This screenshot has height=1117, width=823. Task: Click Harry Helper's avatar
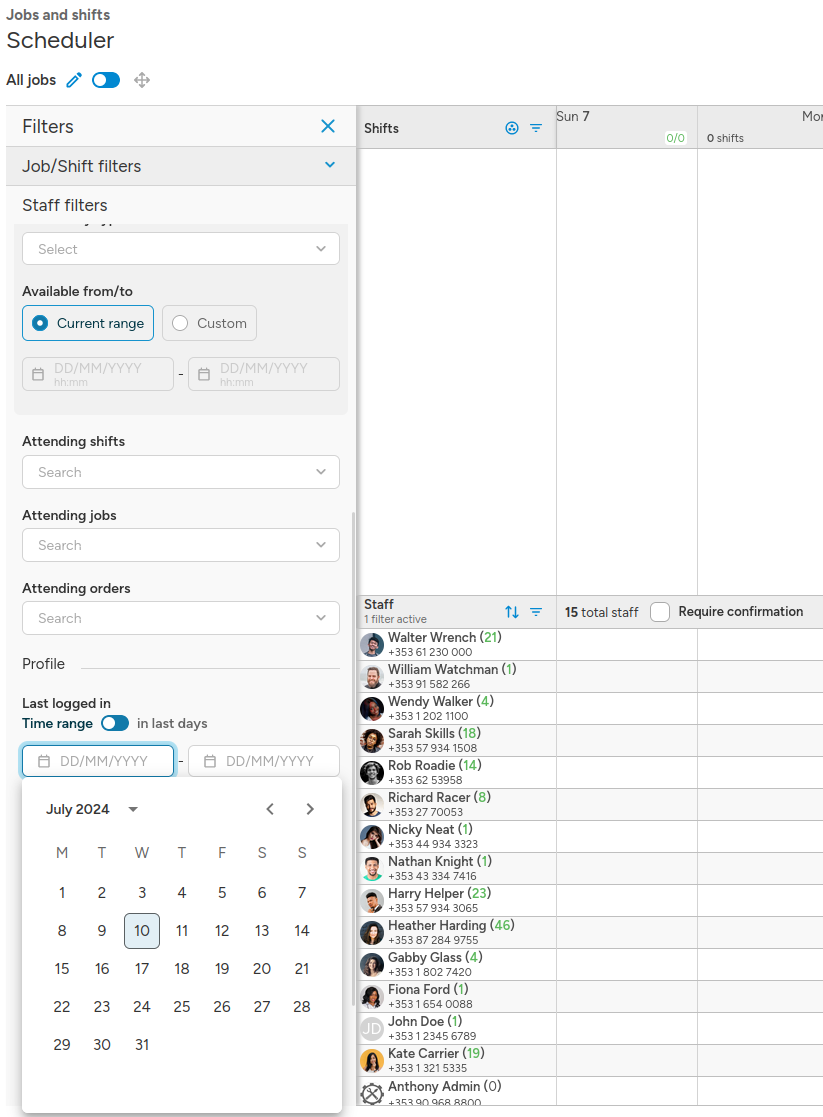tap(372, 901)
